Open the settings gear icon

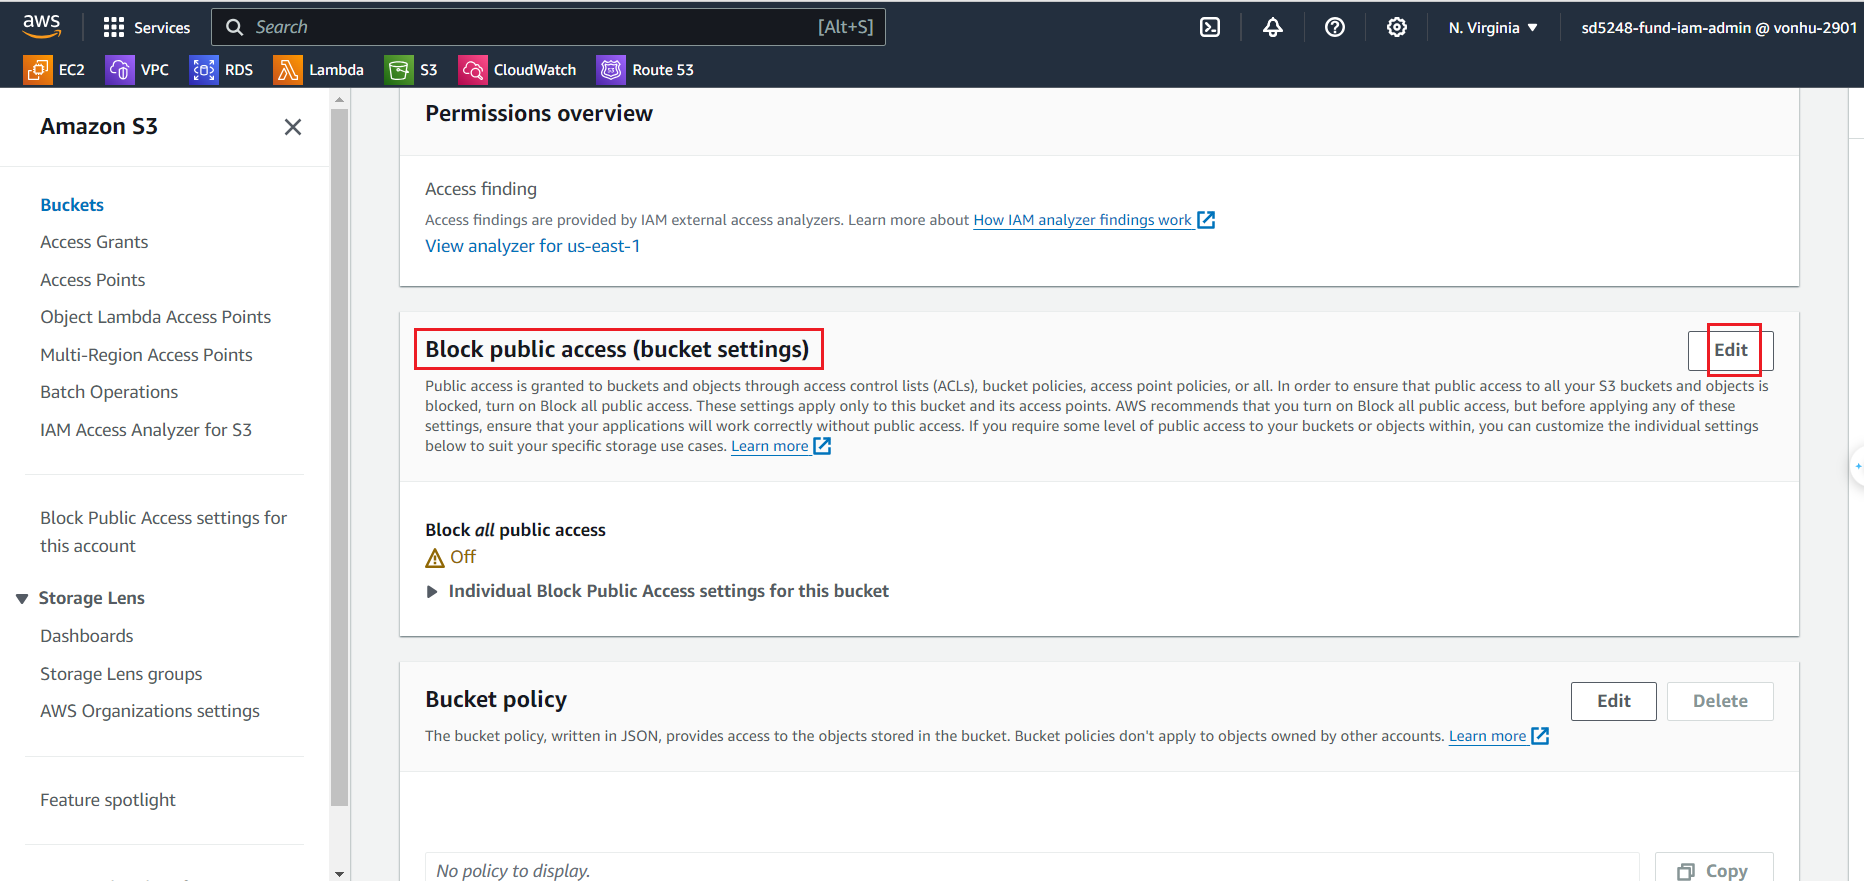(1396, 28)
